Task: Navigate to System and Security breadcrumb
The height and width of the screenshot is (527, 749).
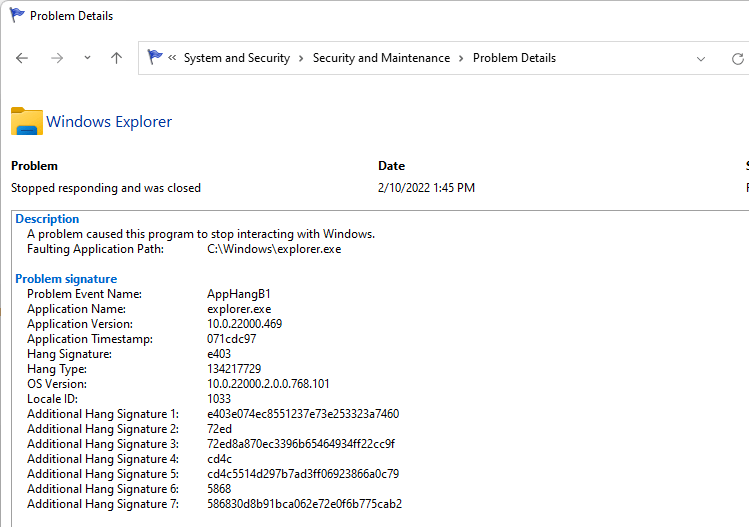Action: point(237,58)
